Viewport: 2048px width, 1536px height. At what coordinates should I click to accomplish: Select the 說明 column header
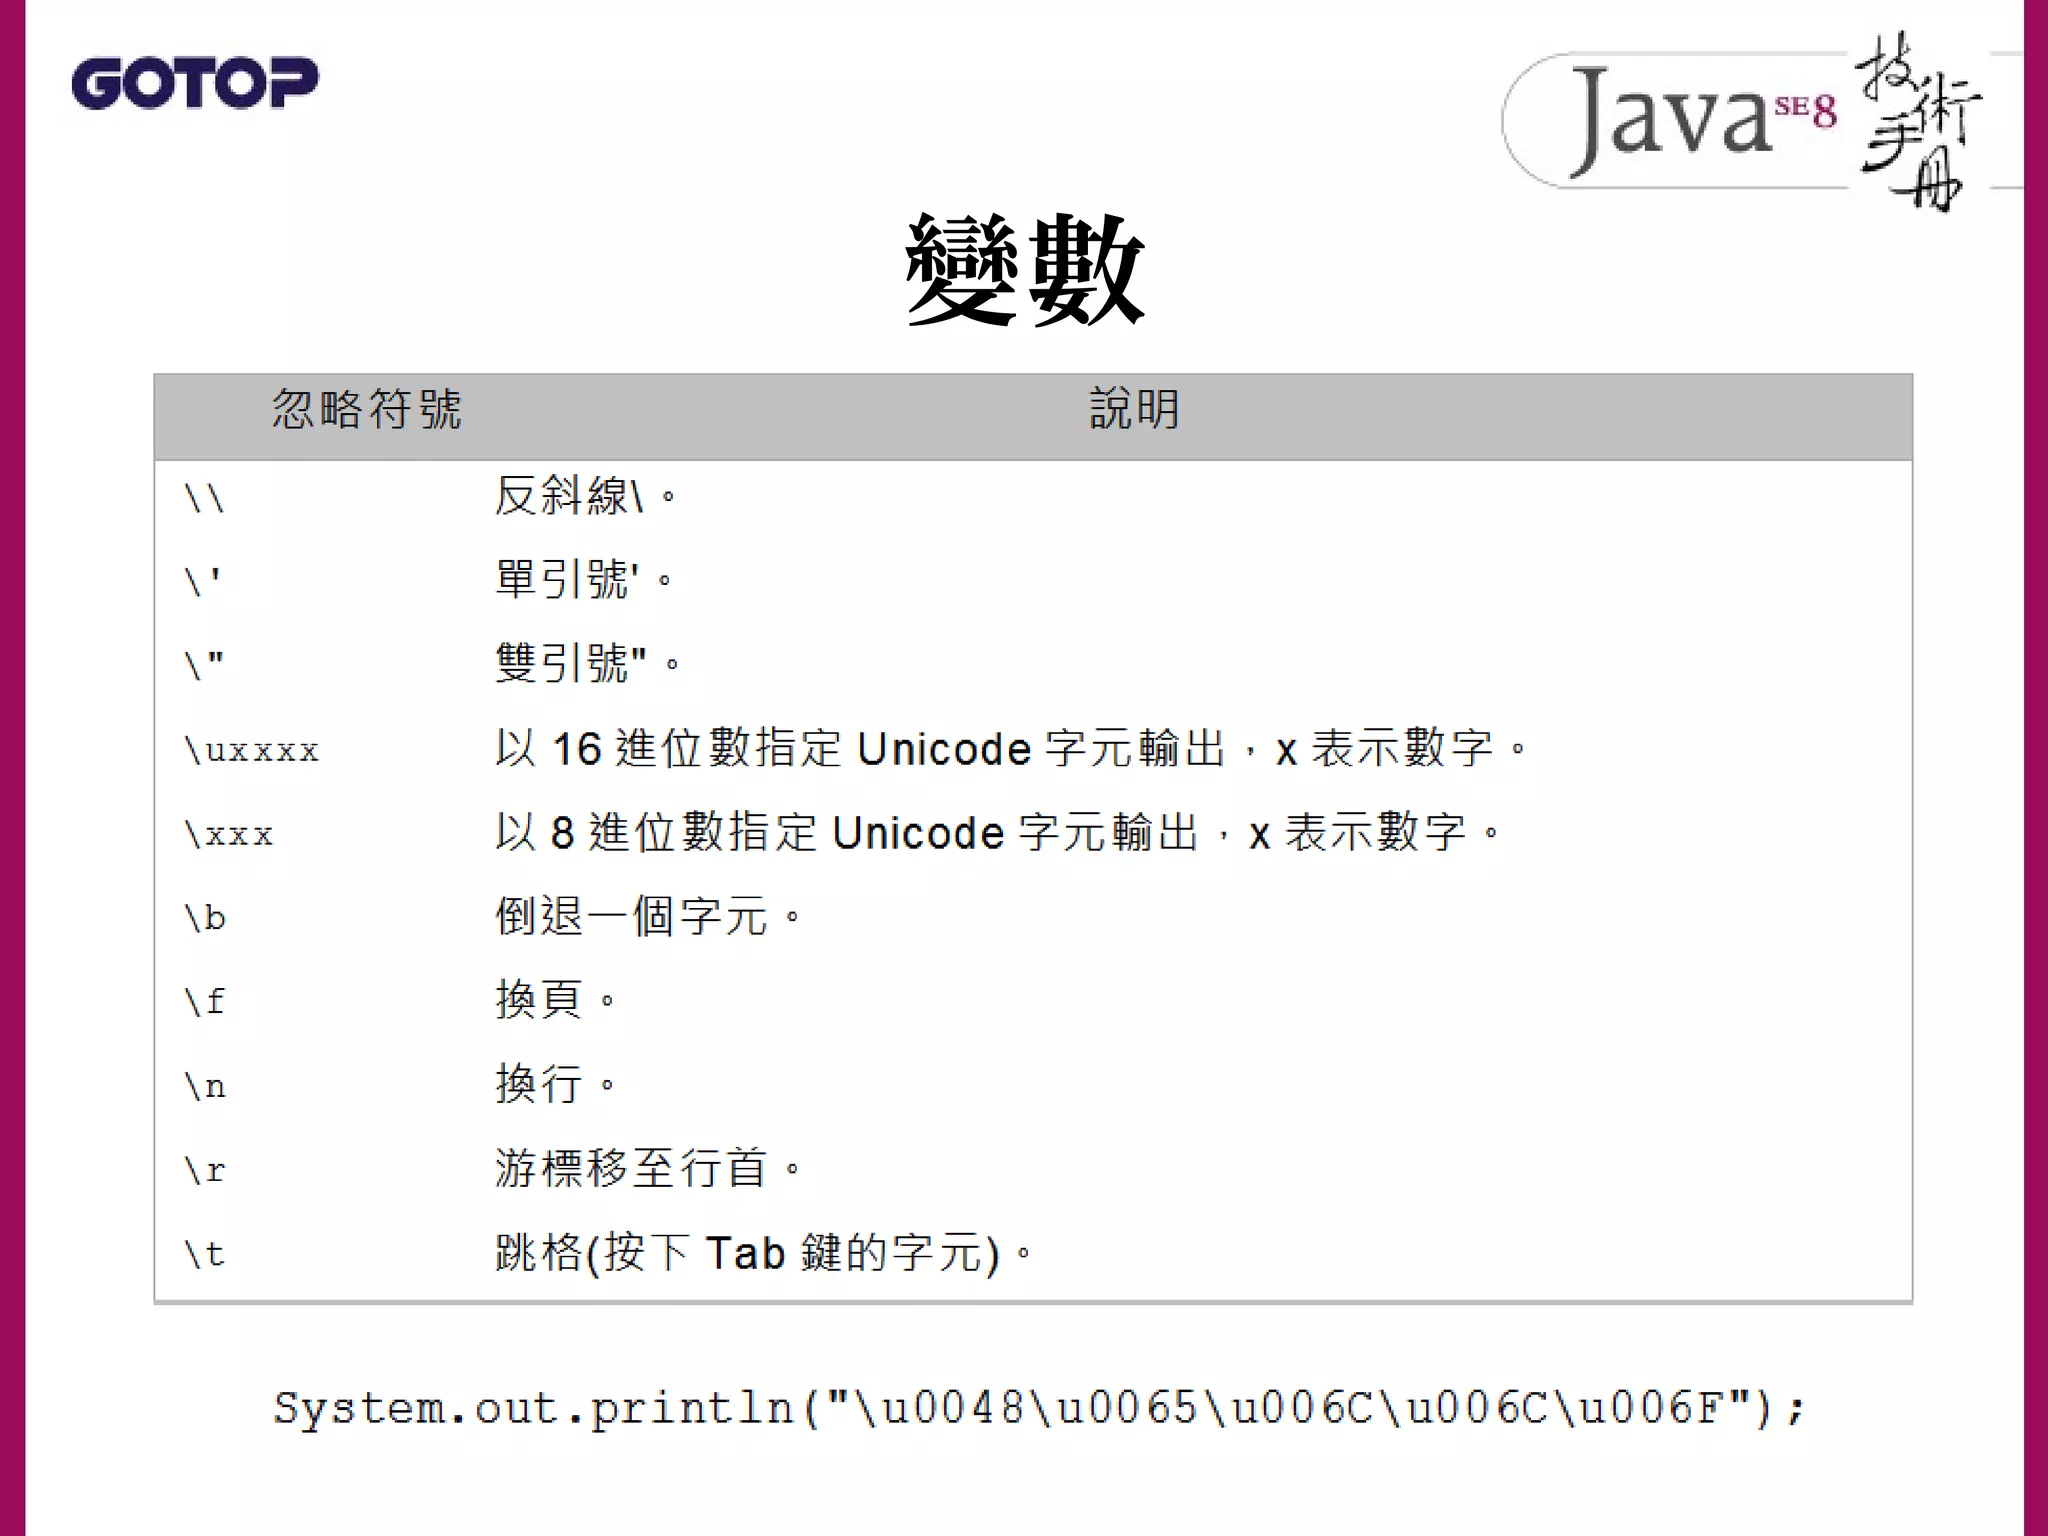coord(1134,410)
